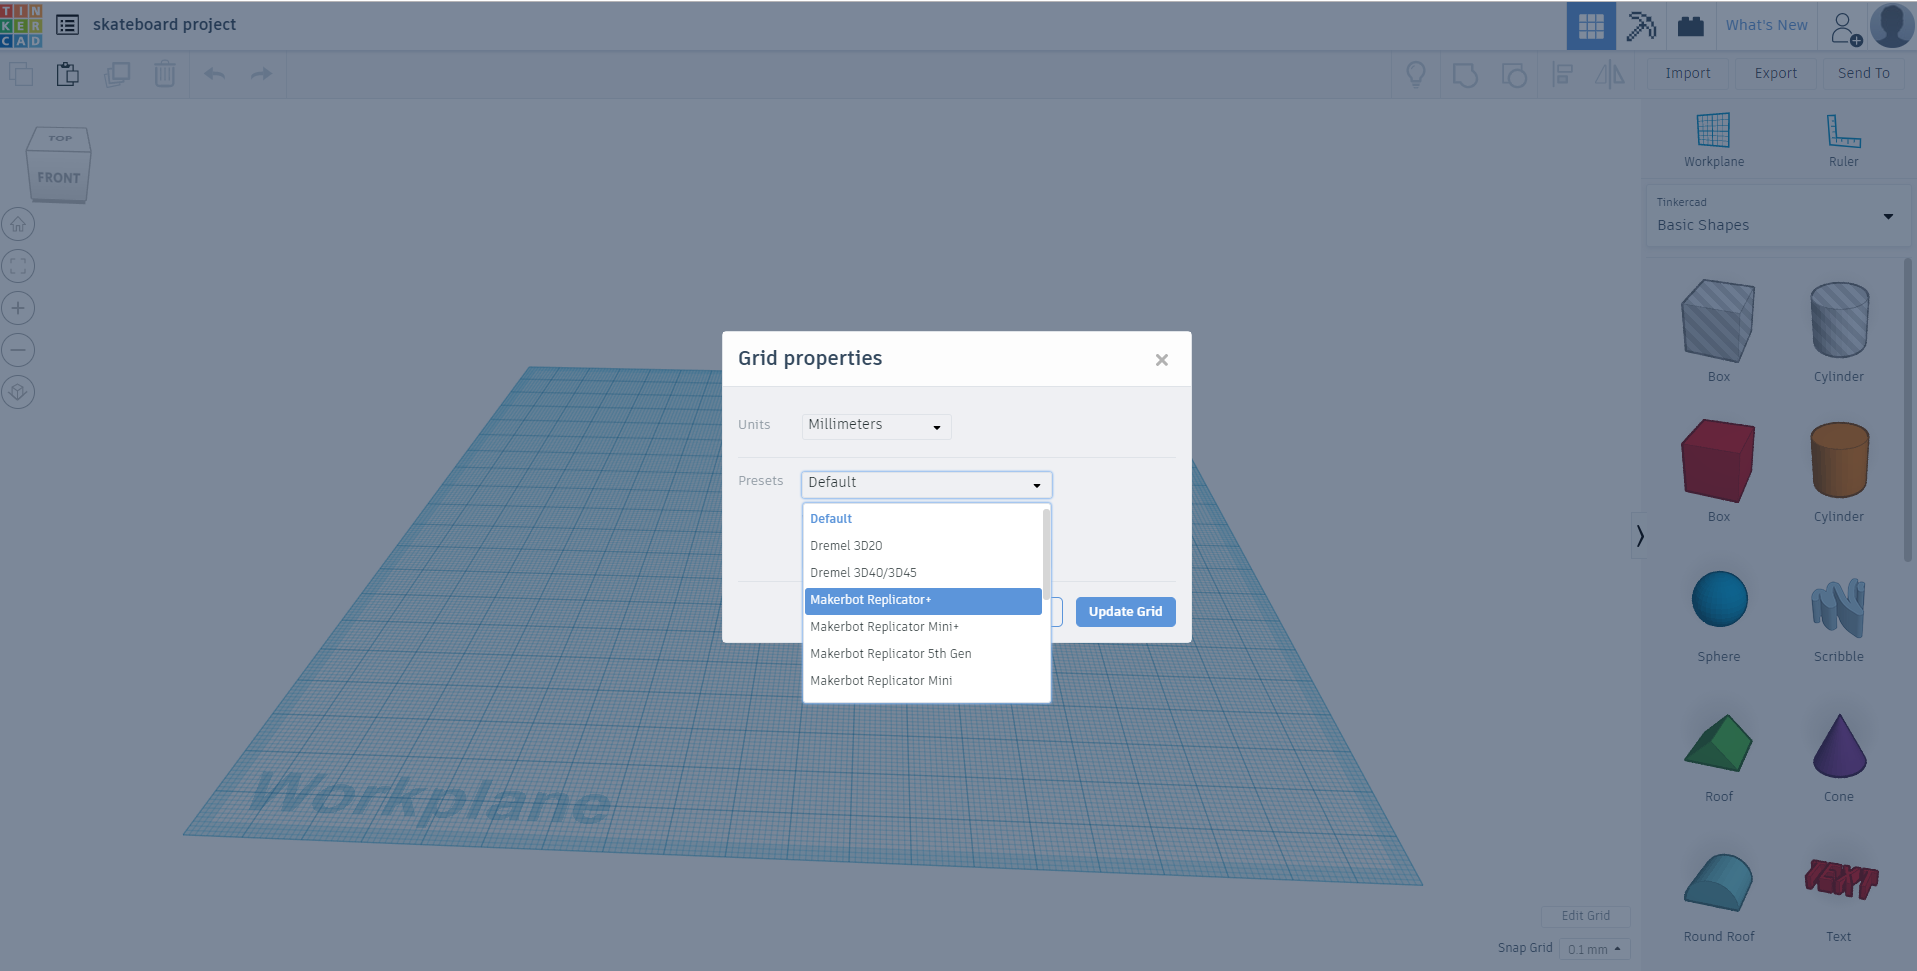
Task: Select the Makerbot Replicator 5th Gen preset
Action: click(923, 654)
